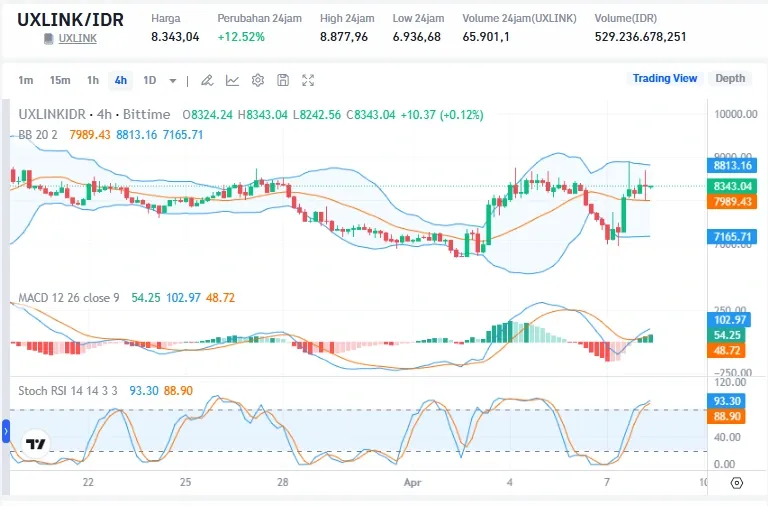
Task: Click the 7 date on time axis
Action: pos(607,482)
